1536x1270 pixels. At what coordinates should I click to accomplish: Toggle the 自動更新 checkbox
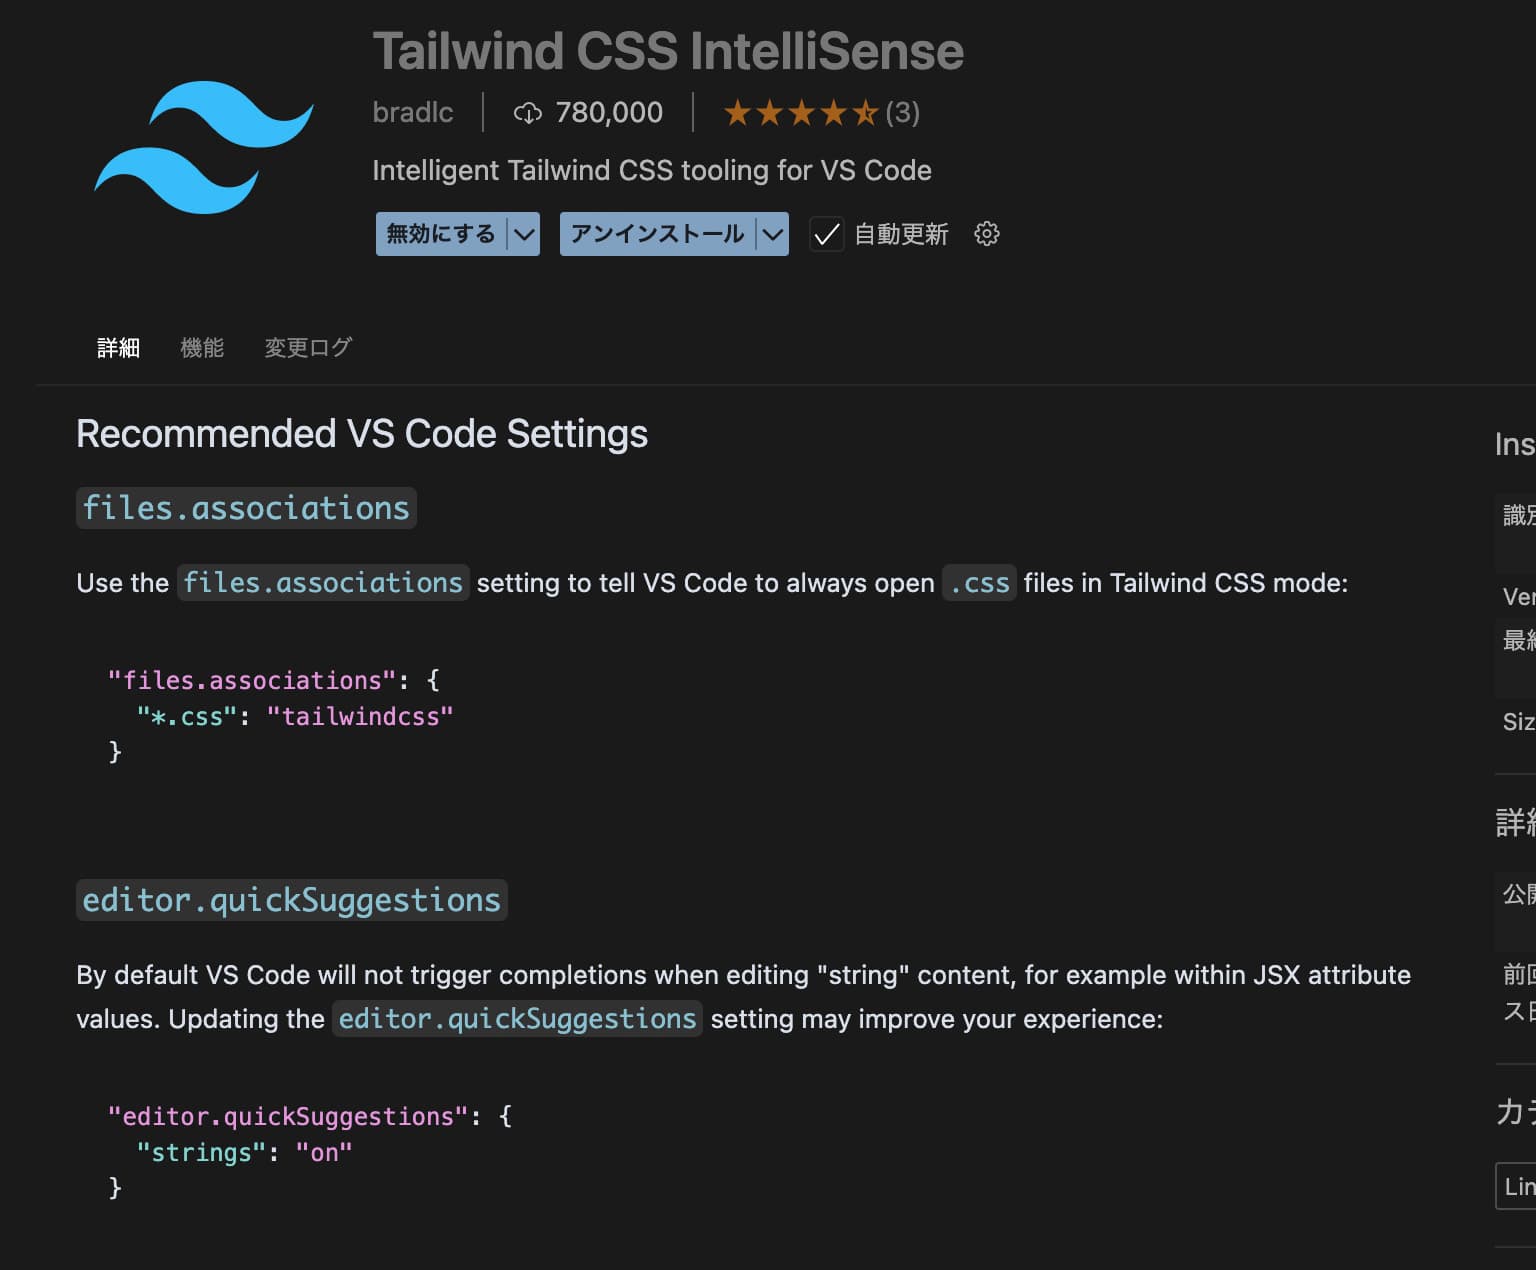coord(826,234)
